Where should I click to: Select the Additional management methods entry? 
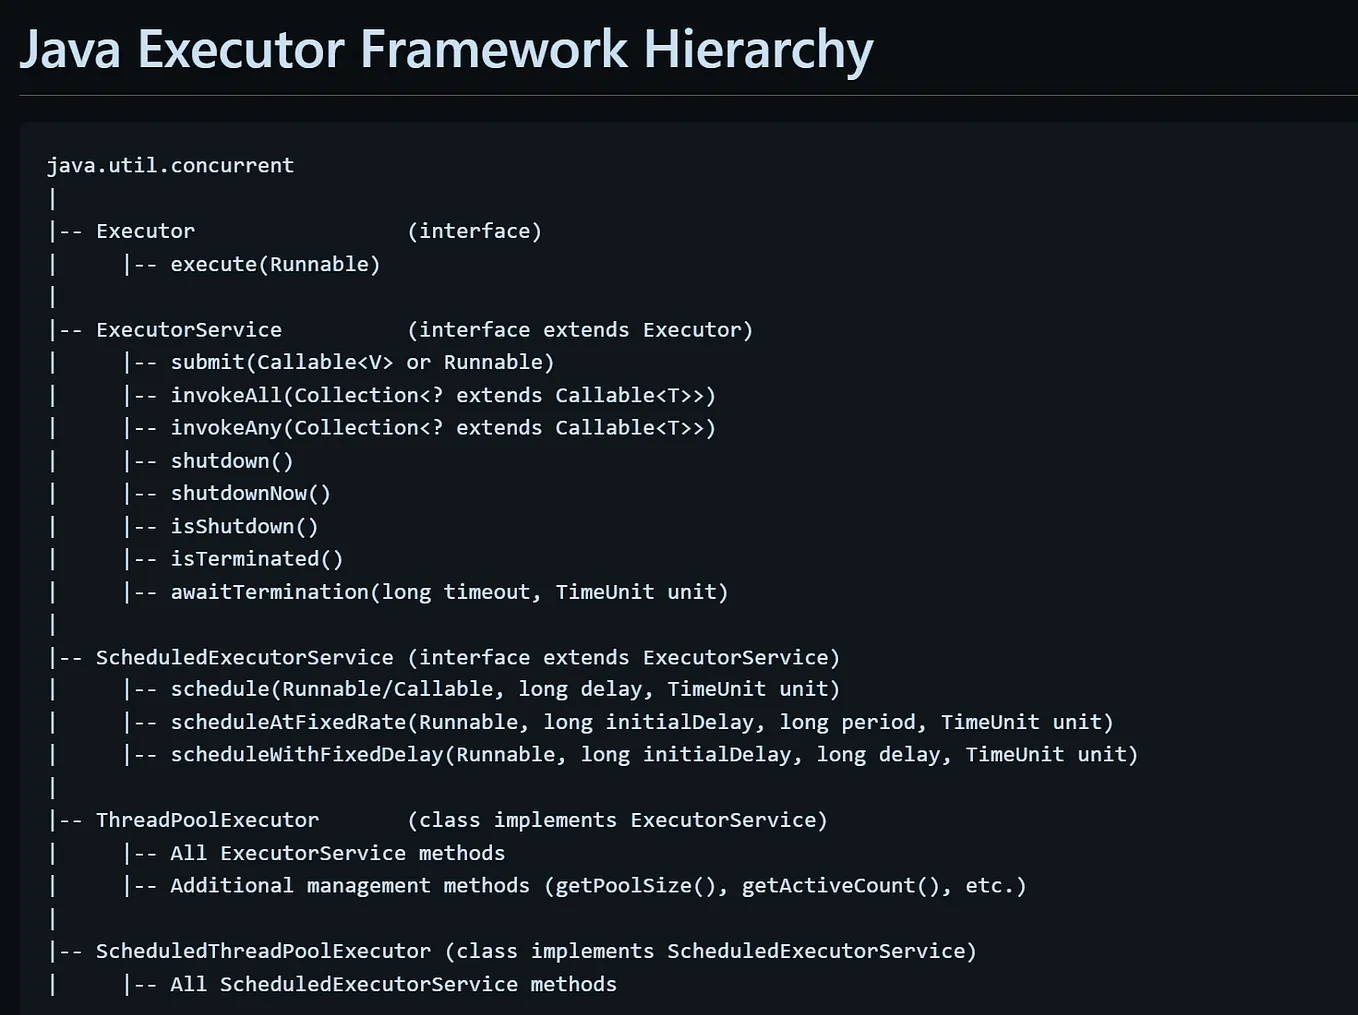pos(598,885)
